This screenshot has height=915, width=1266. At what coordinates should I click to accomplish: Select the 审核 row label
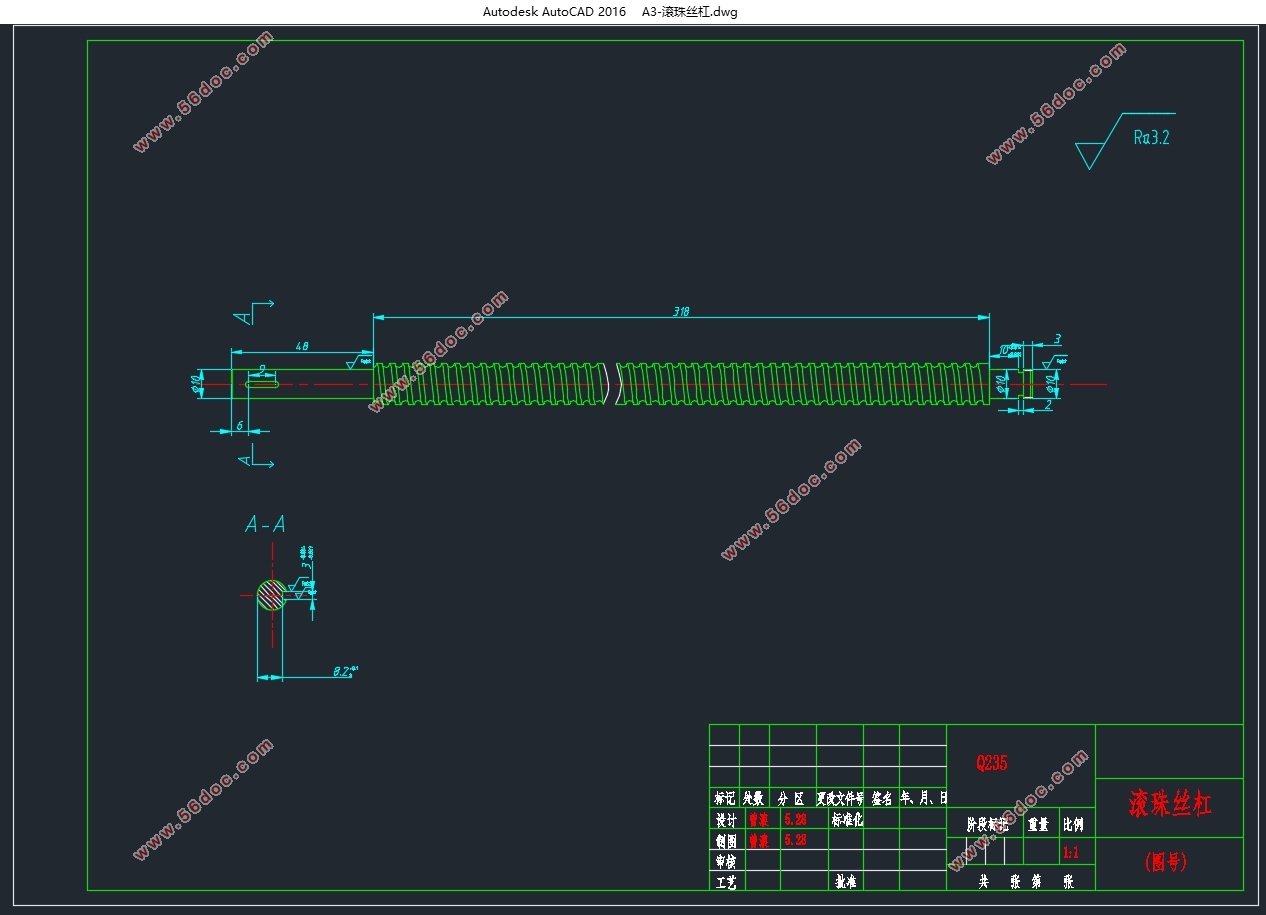coord(725,861)
